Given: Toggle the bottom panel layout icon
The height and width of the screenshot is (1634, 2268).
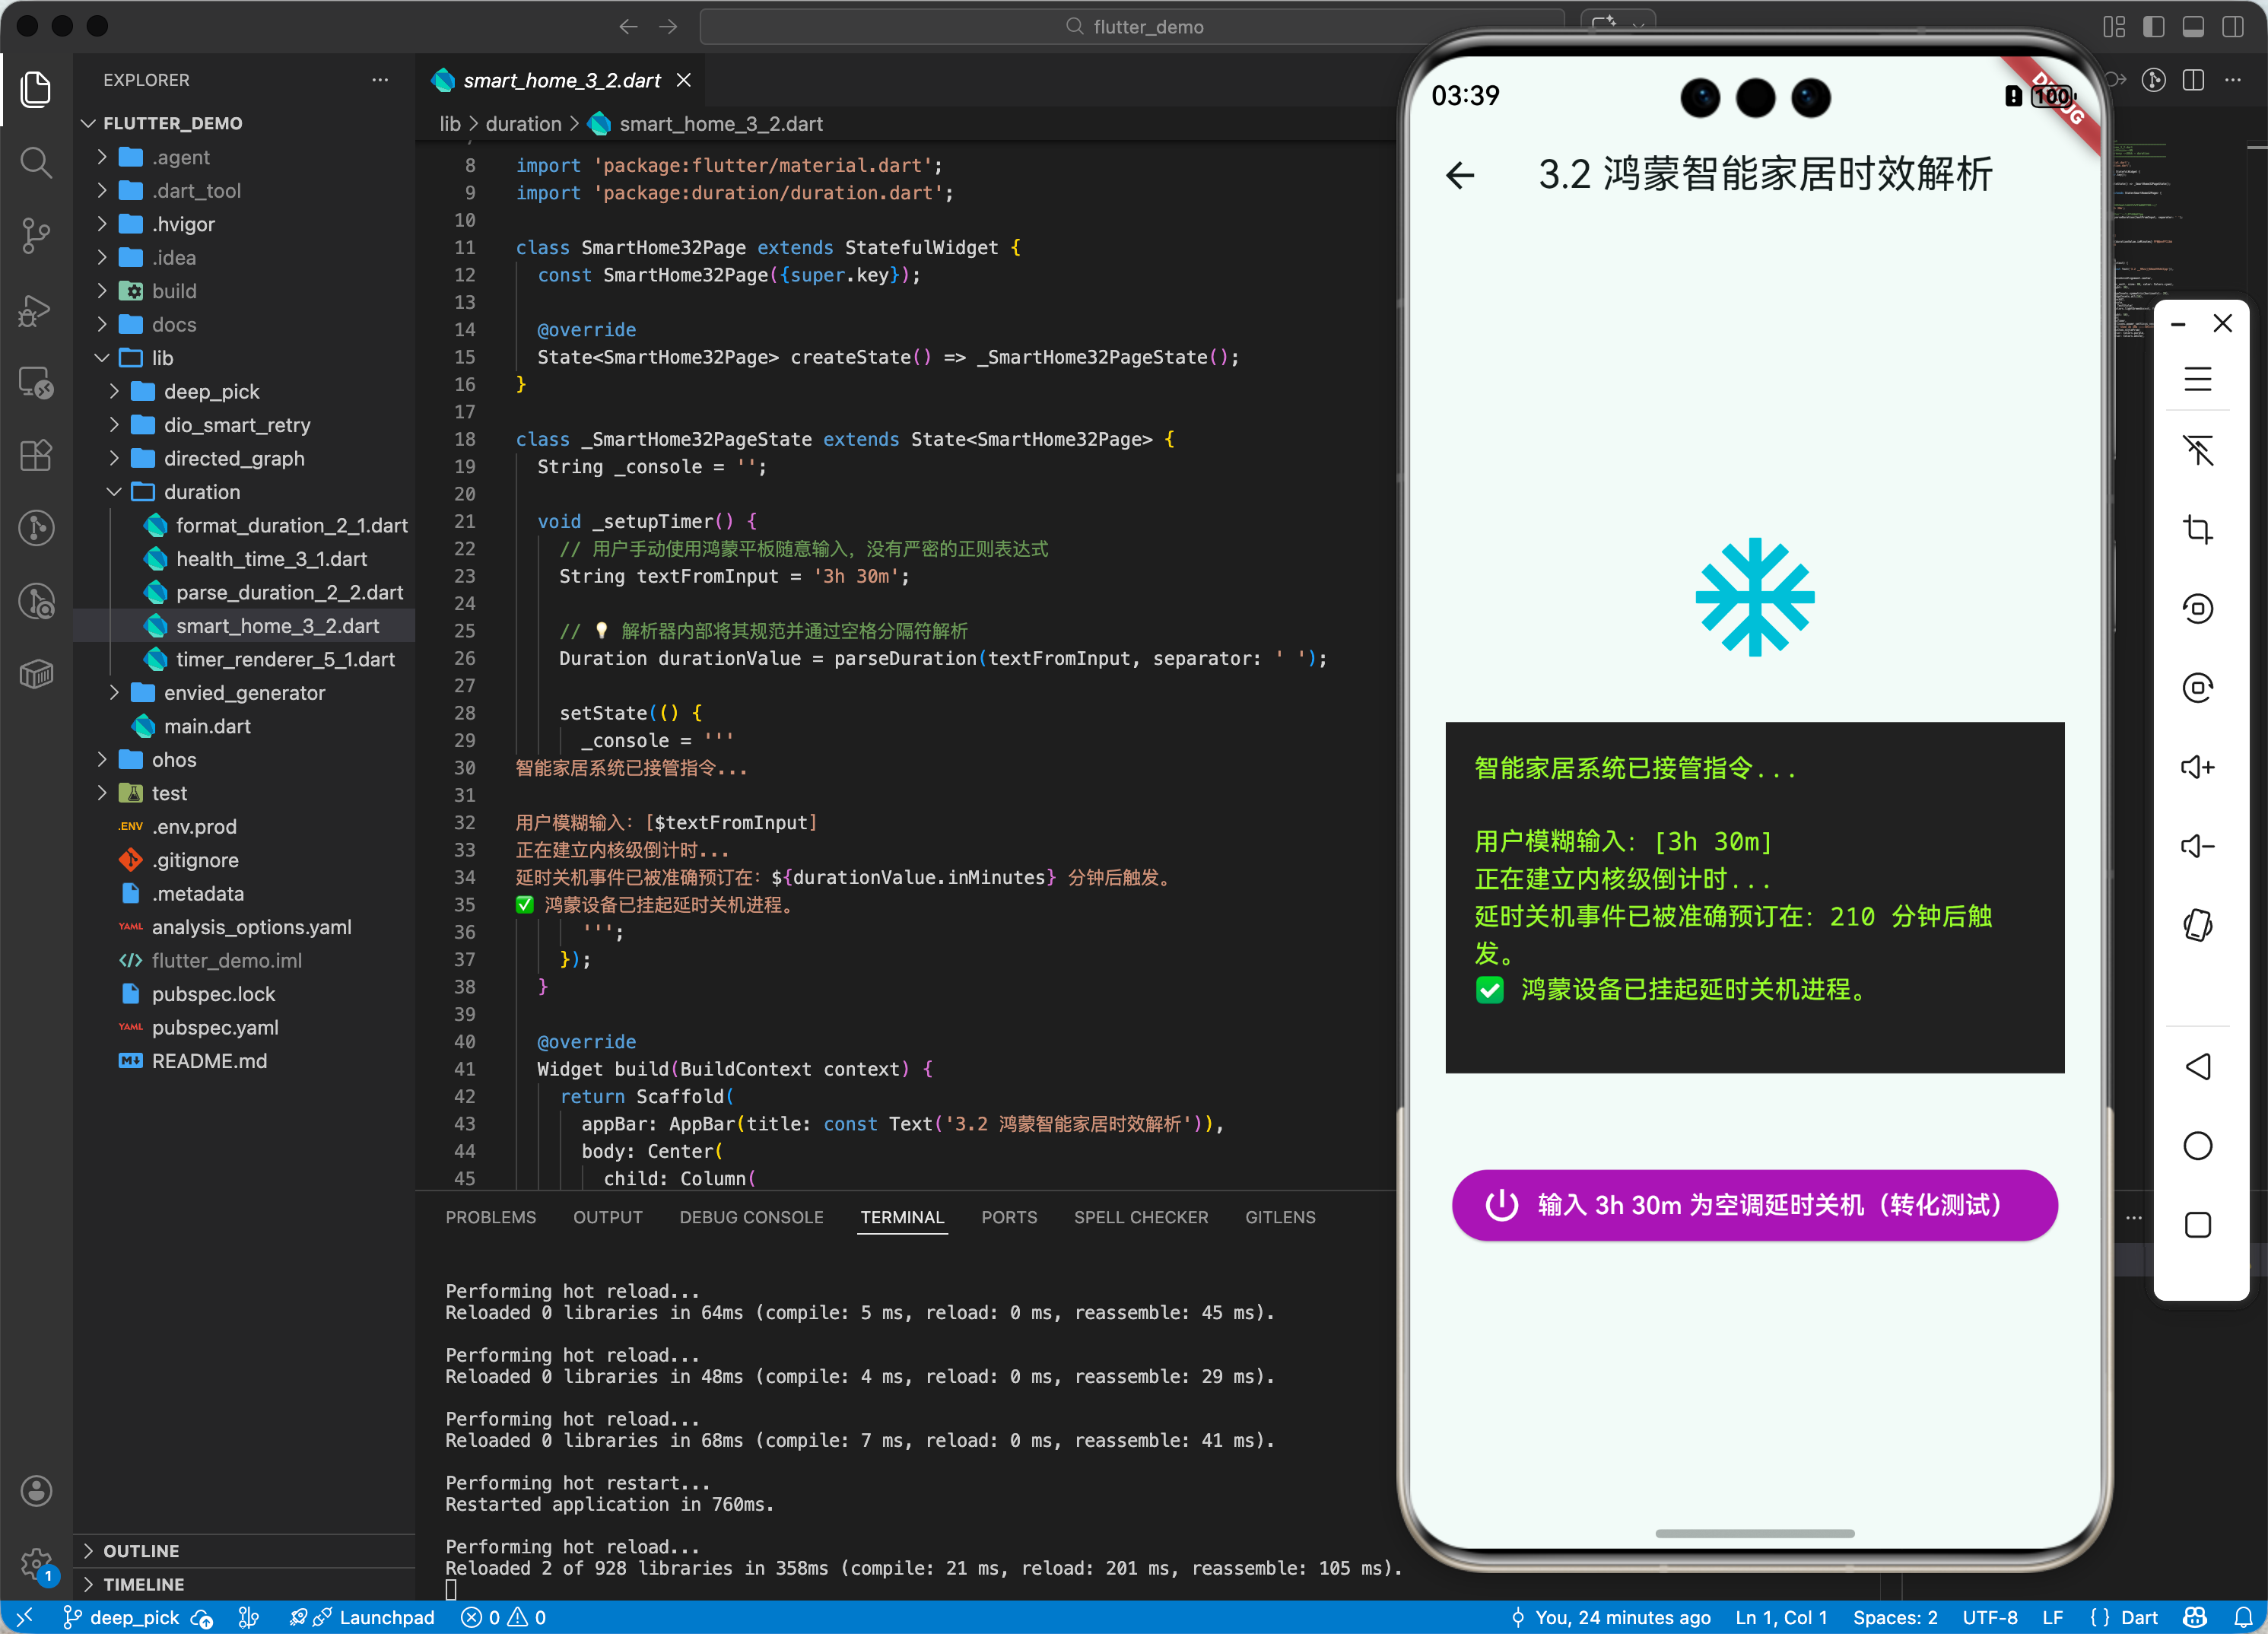Looking at the screenshot, I should click(x=2193, y=27).
